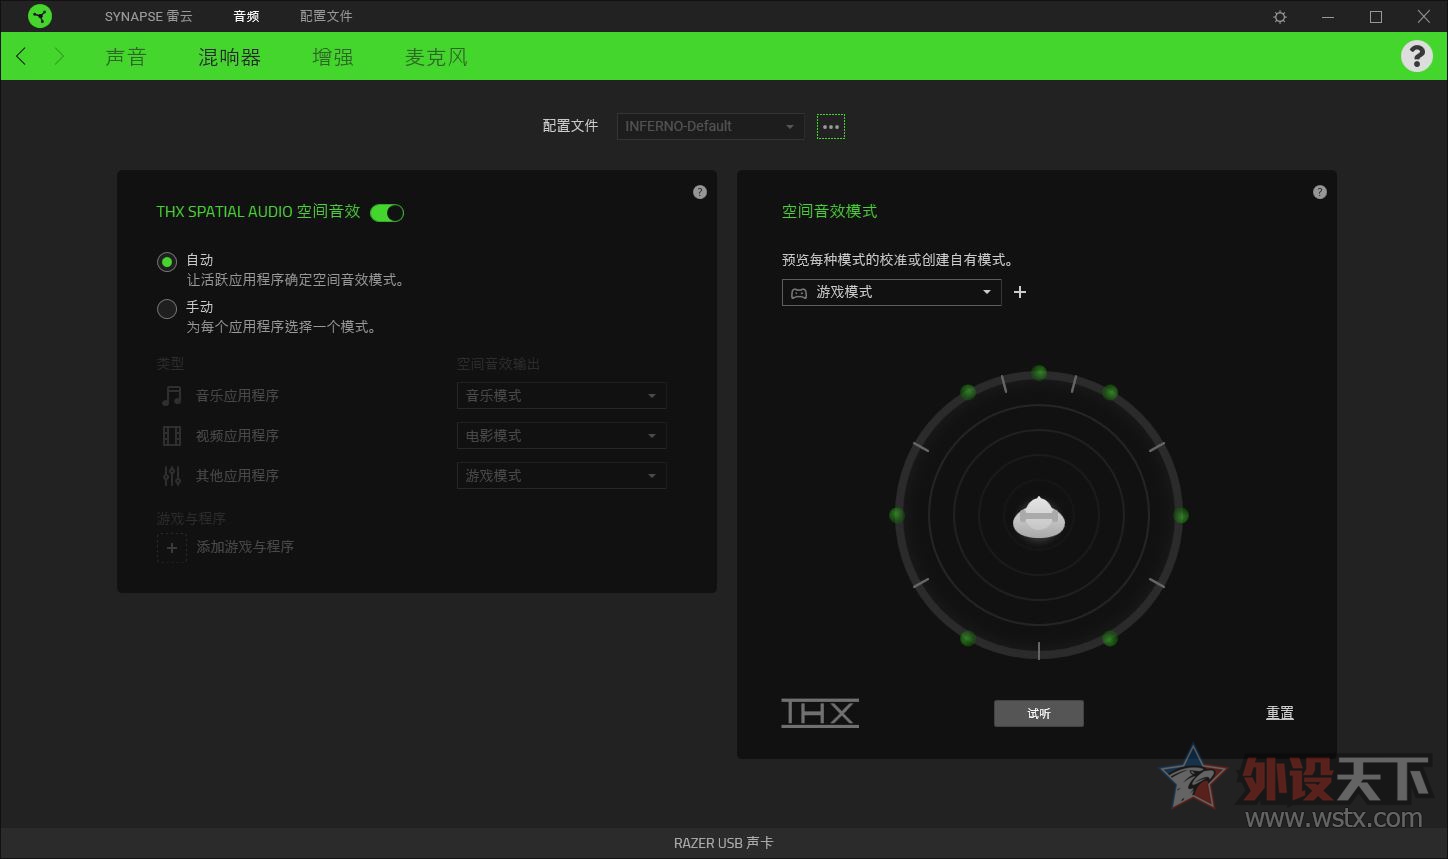Click the 空间音效模式 heading

tap(830, 212)
